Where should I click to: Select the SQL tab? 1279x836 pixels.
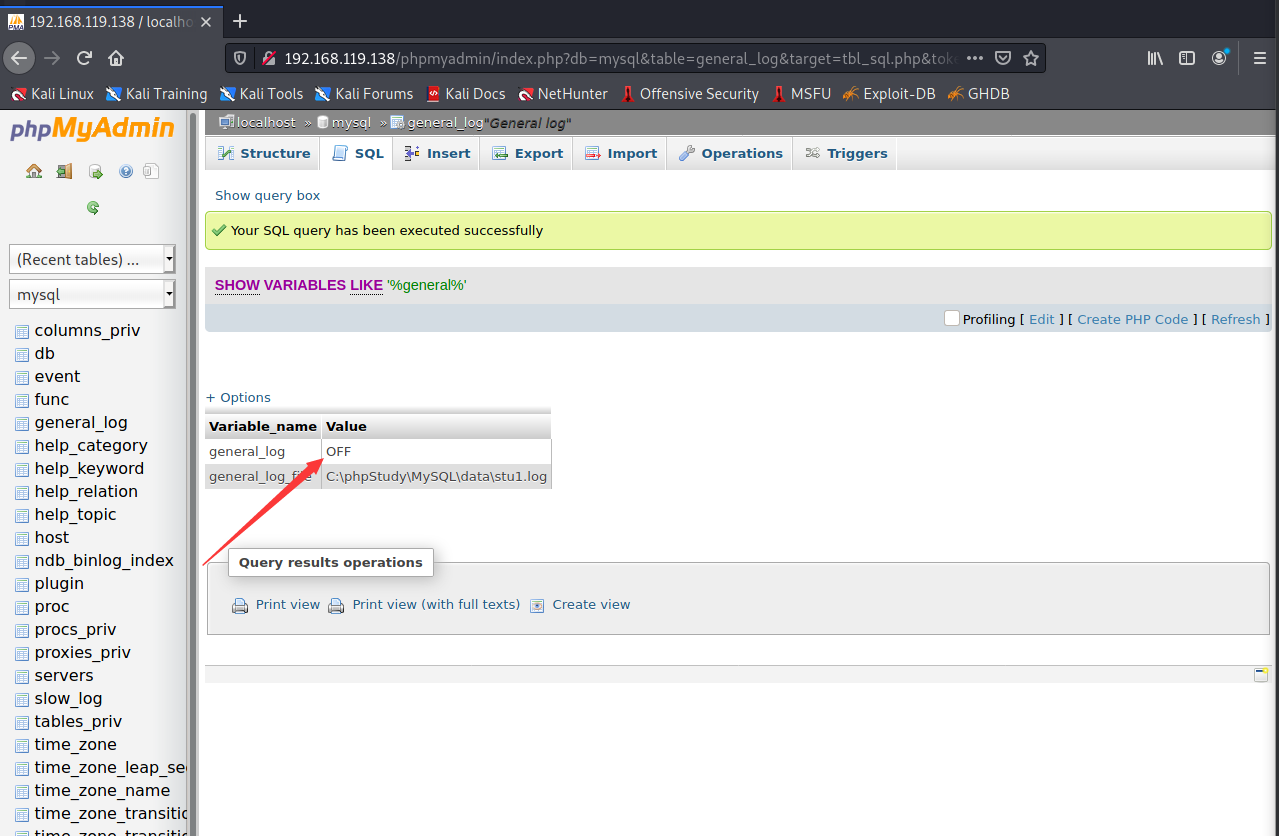click(x=357, y=153)
